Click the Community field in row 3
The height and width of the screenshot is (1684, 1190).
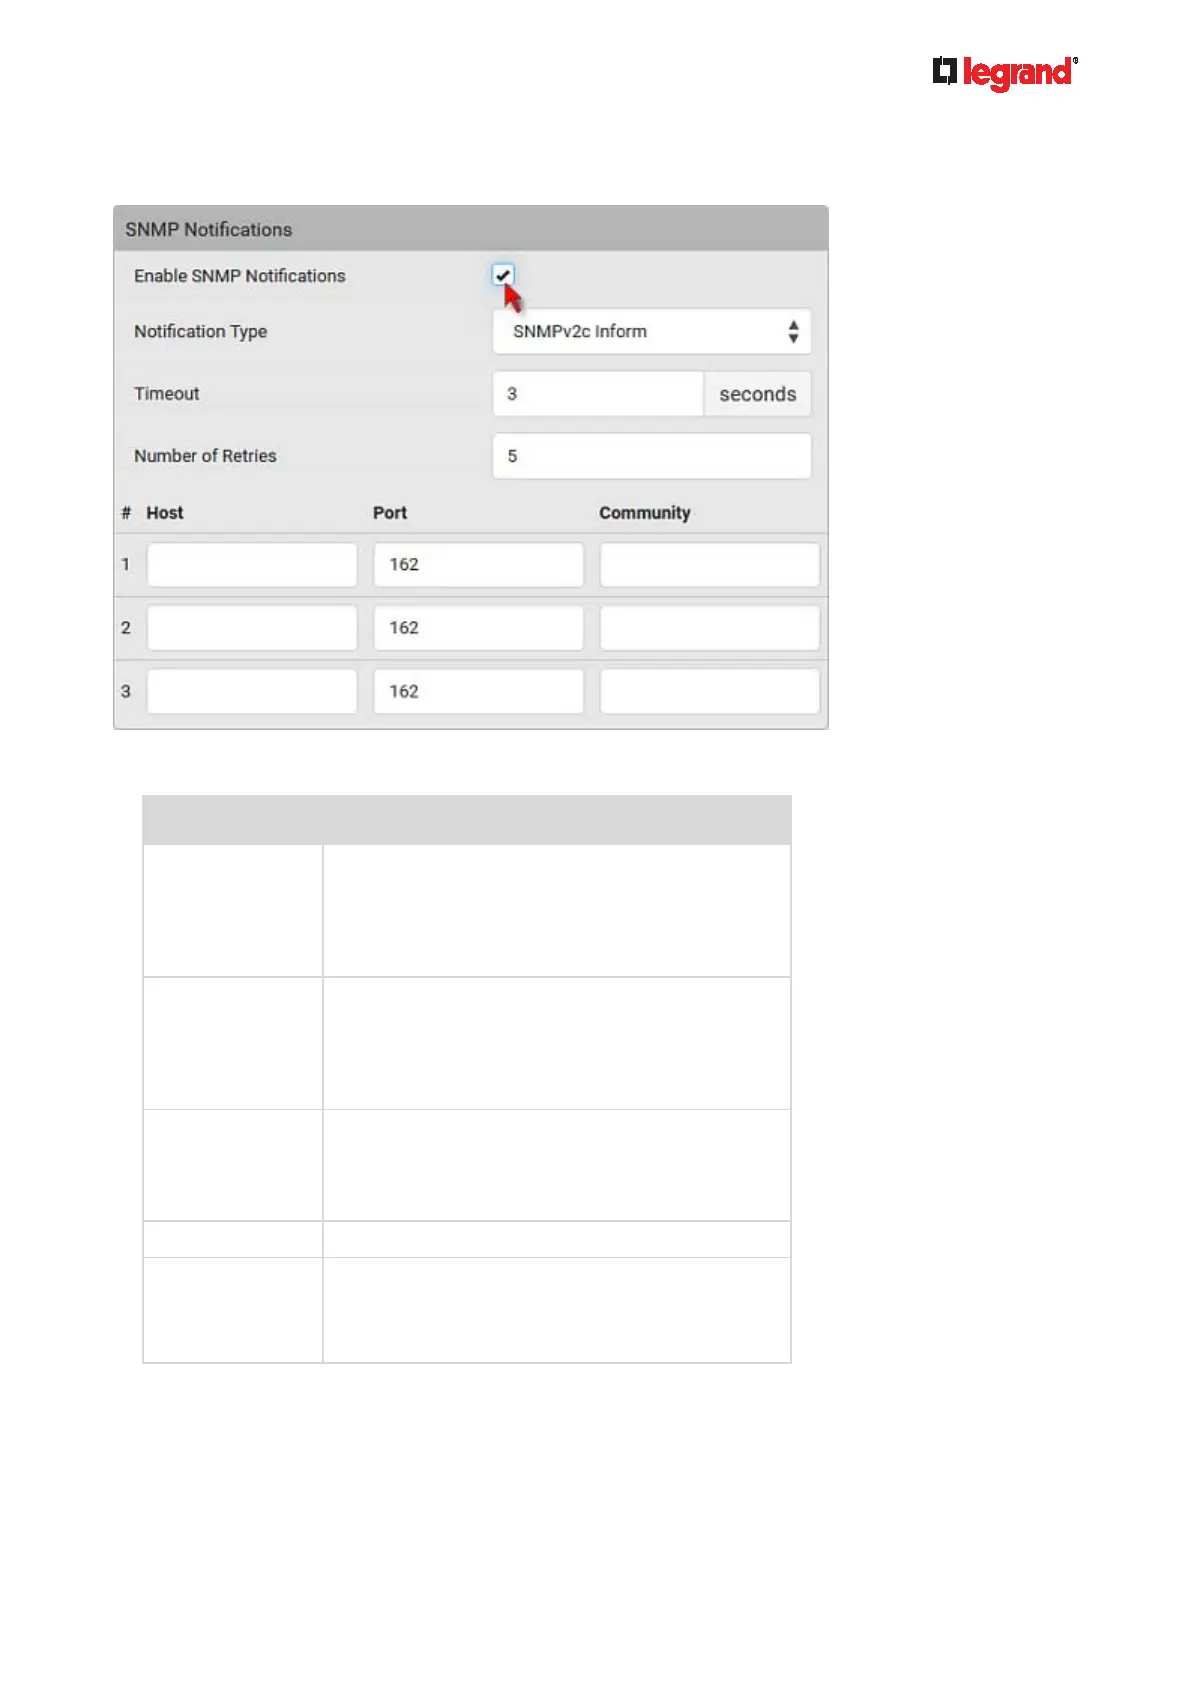click(709, 691)
